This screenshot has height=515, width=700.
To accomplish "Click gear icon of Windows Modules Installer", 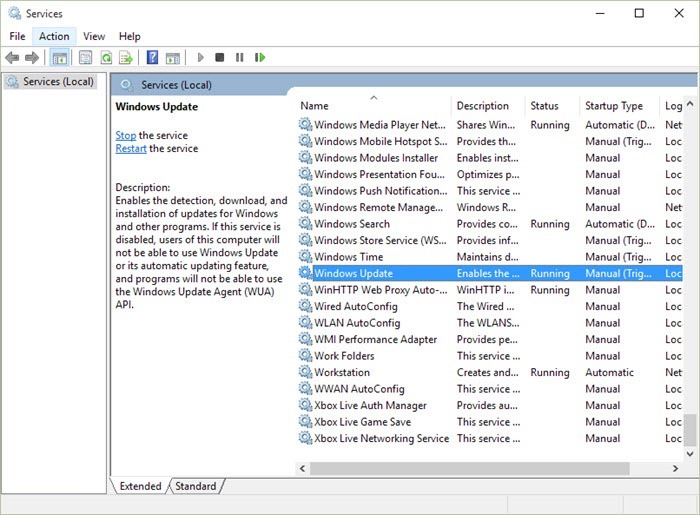I will [305, 157].
